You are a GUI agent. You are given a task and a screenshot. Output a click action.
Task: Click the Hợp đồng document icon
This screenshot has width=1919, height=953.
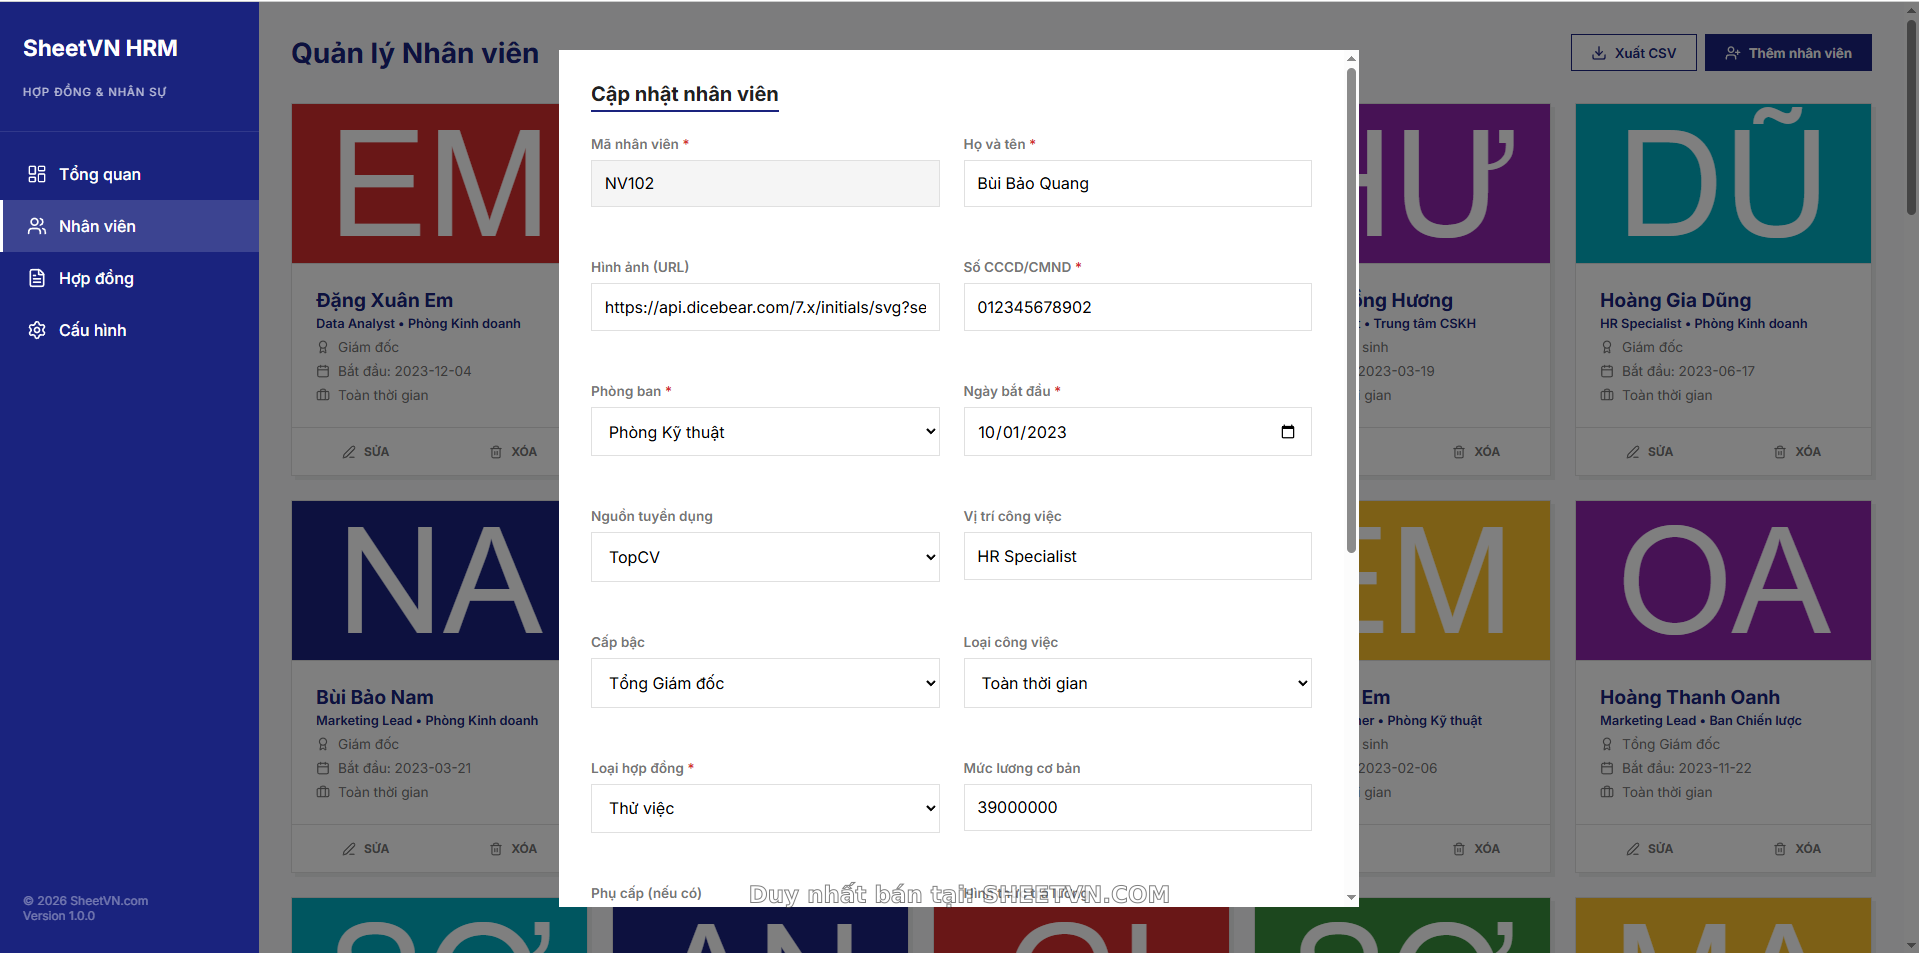37,278
